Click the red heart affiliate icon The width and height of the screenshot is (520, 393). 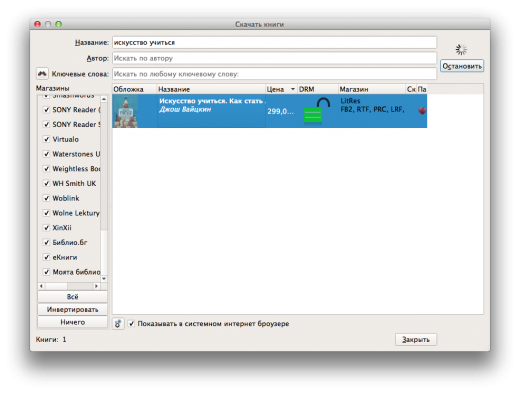[x=422, y=110]
